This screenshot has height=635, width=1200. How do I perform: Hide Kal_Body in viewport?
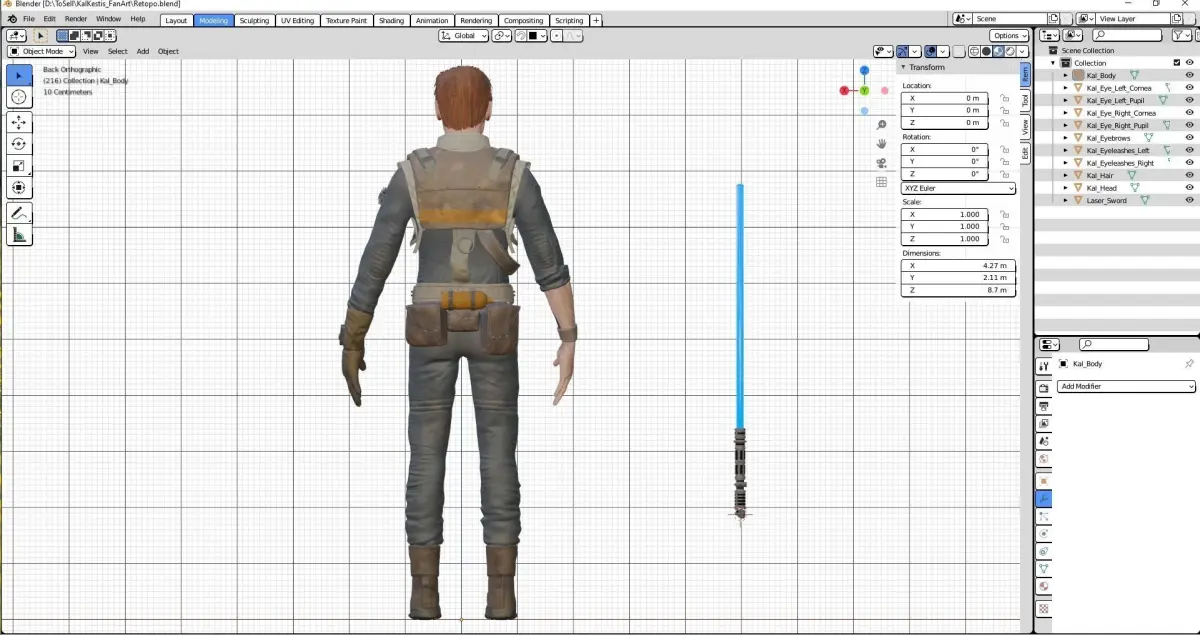1190,75
